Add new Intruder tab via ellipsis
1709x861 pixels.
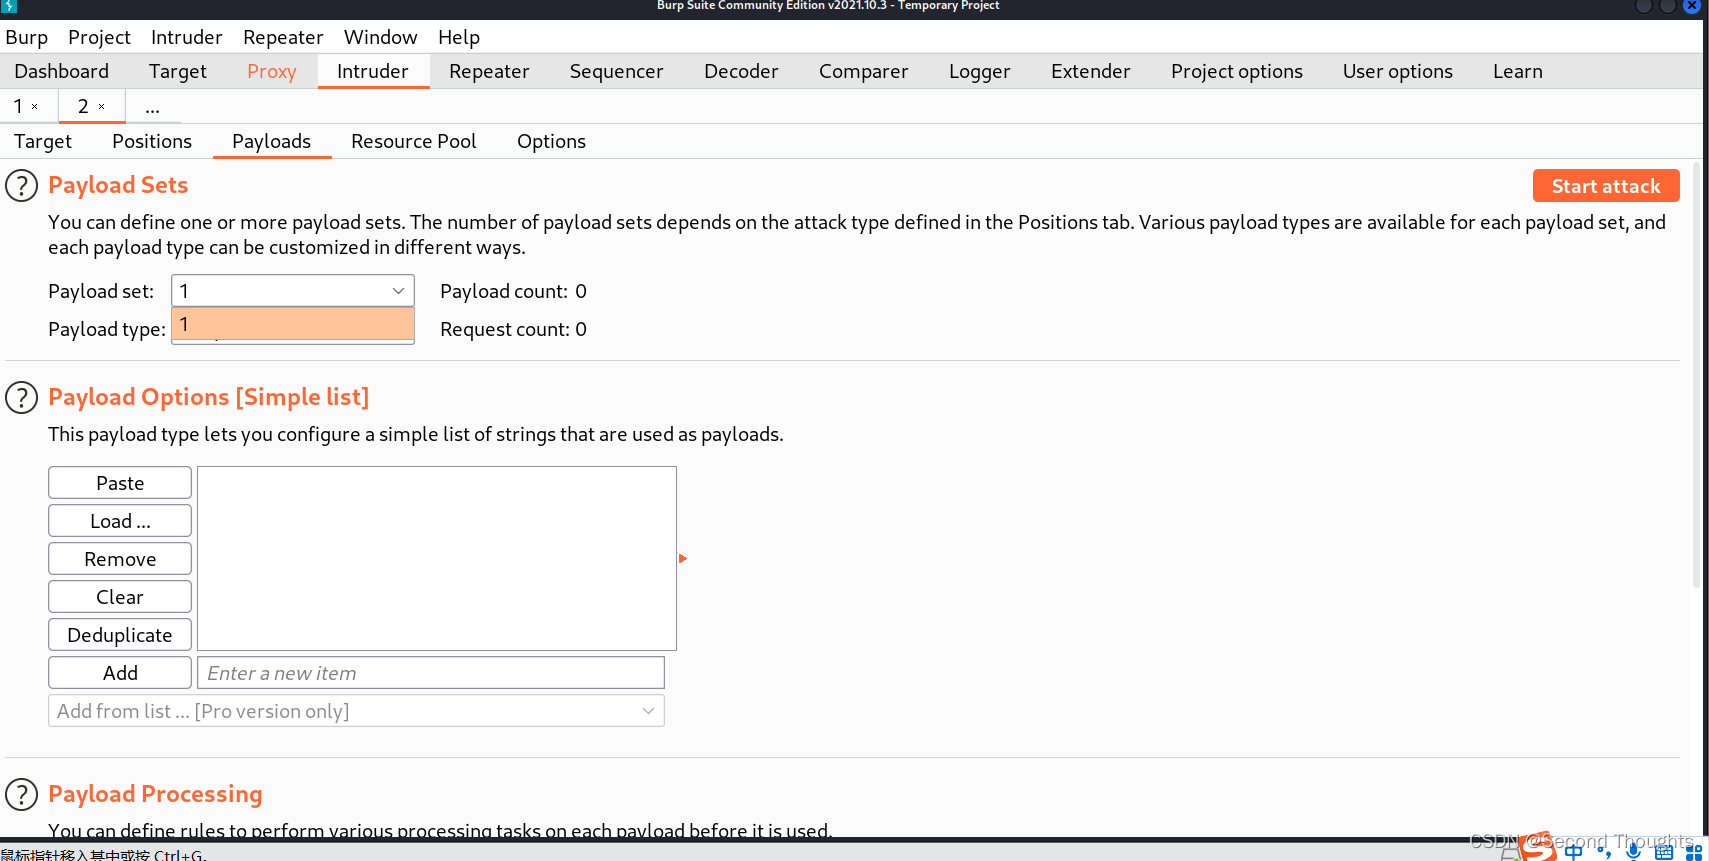[x=152, y=107]
